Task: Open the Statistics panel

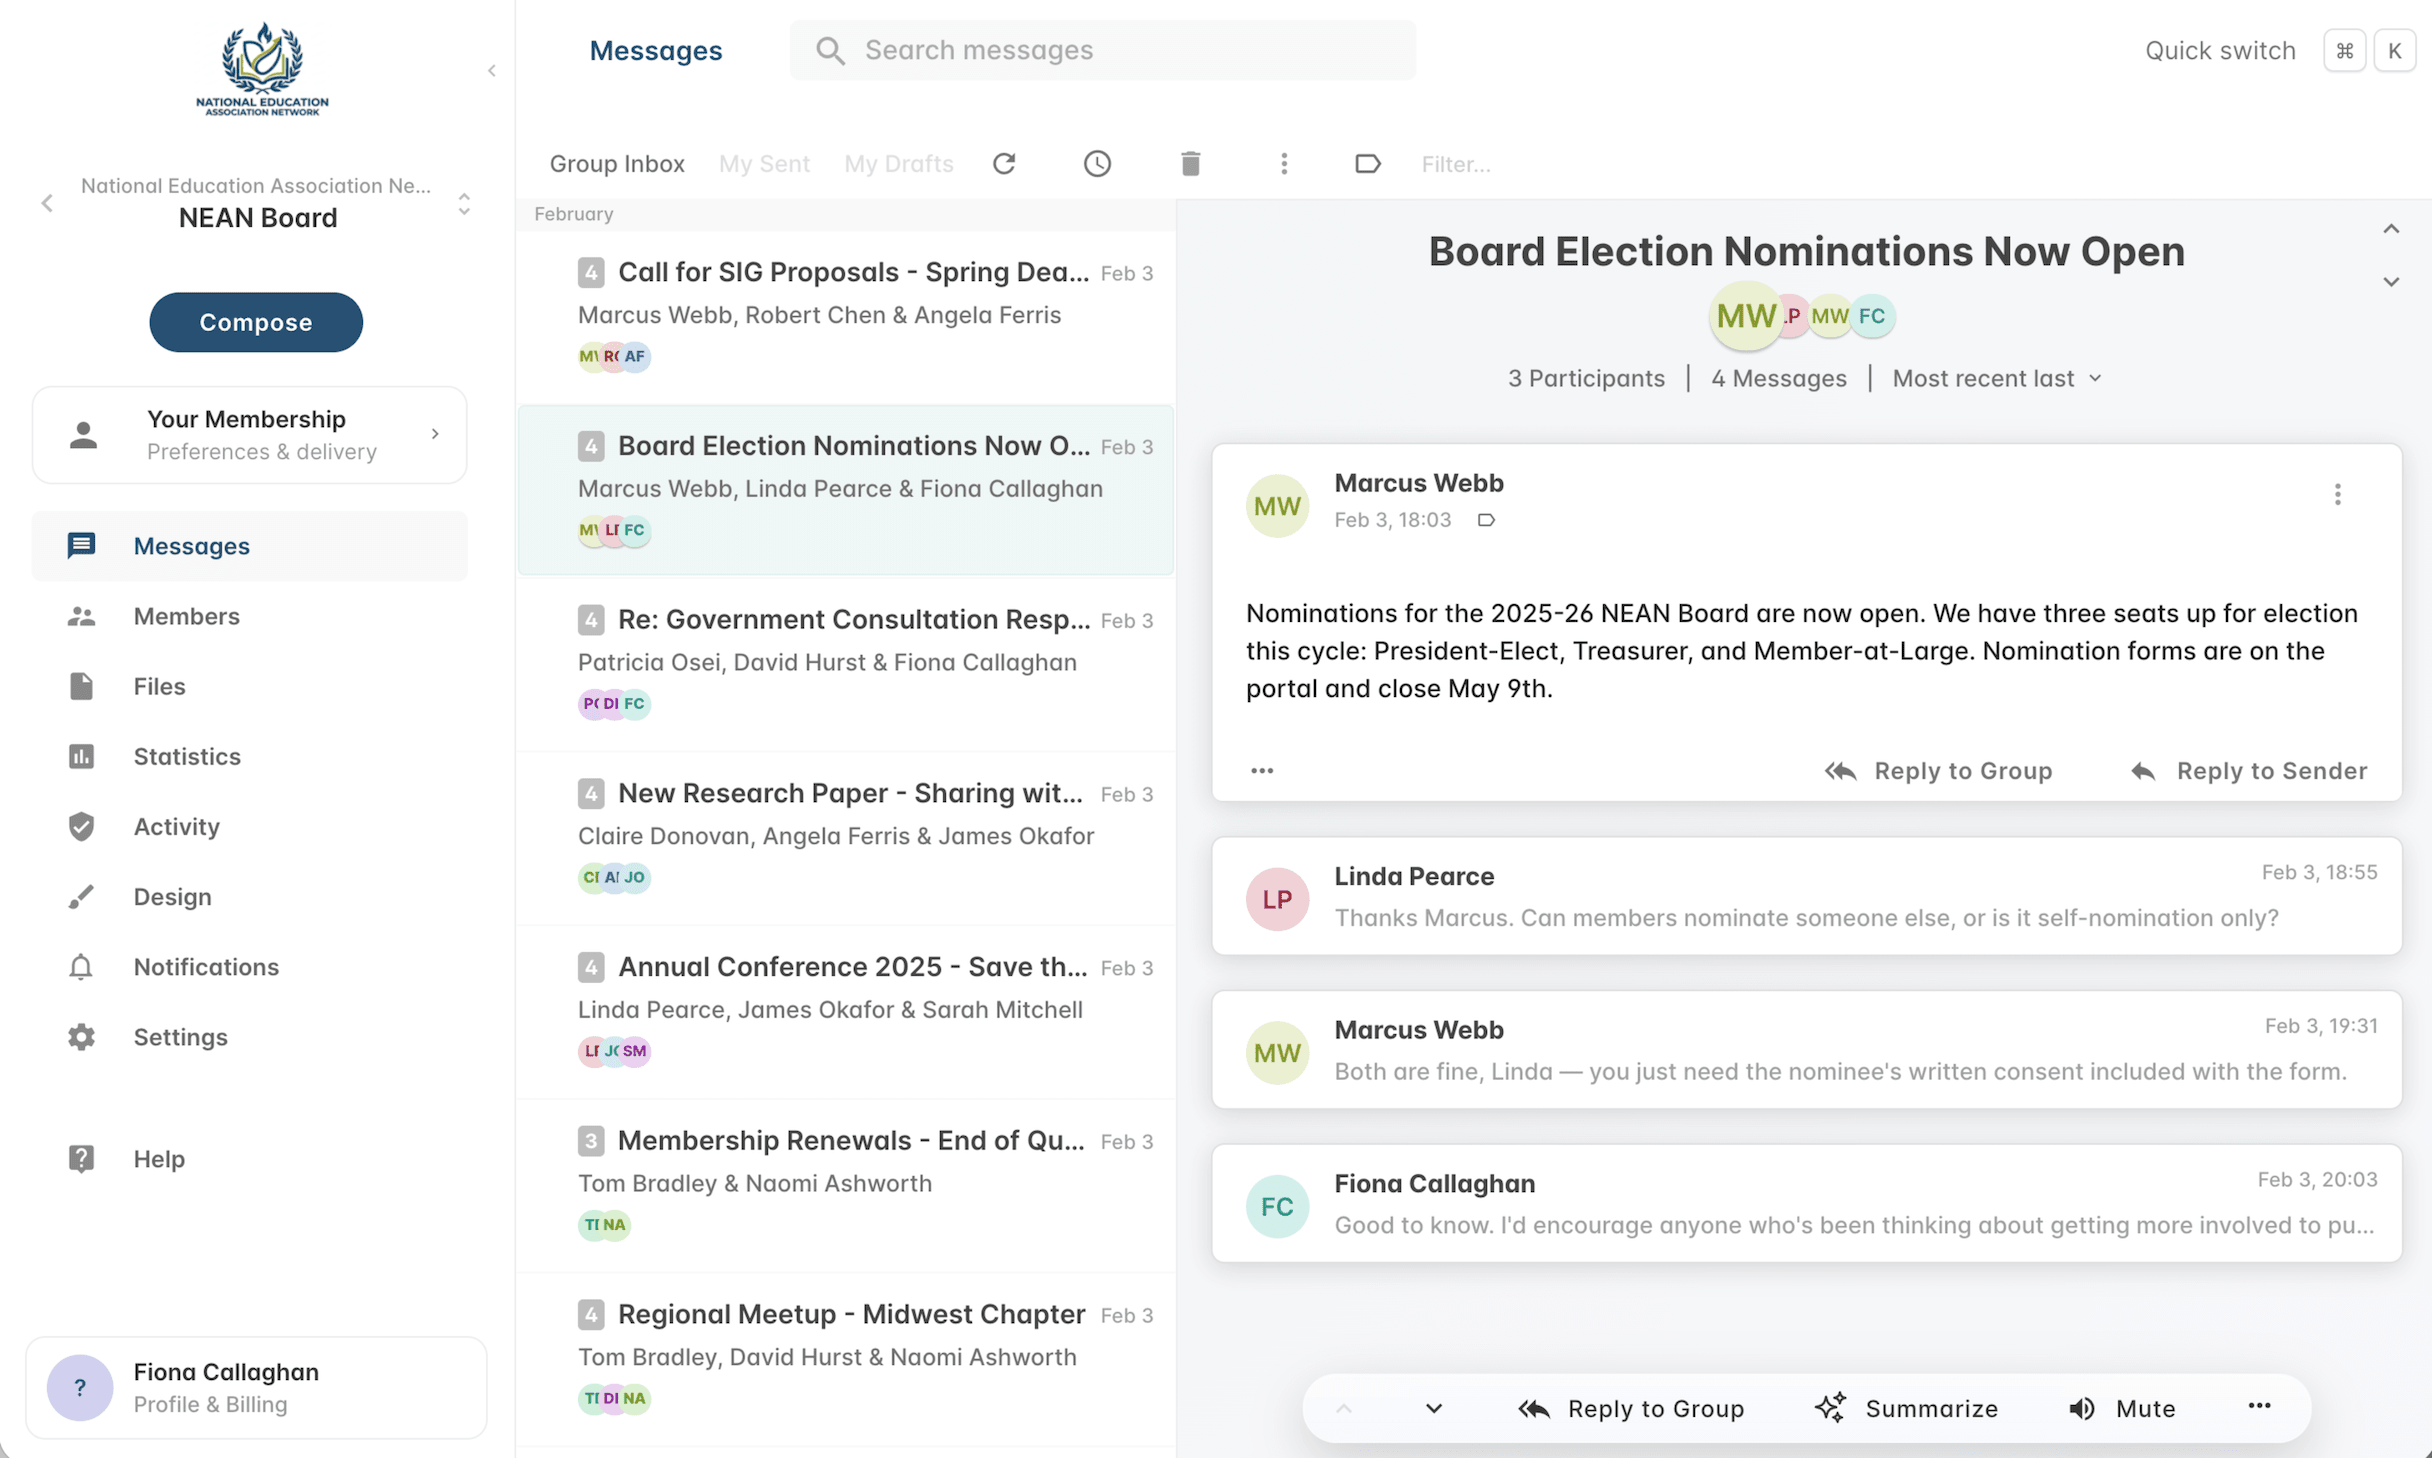Action: tap(186, 757)
